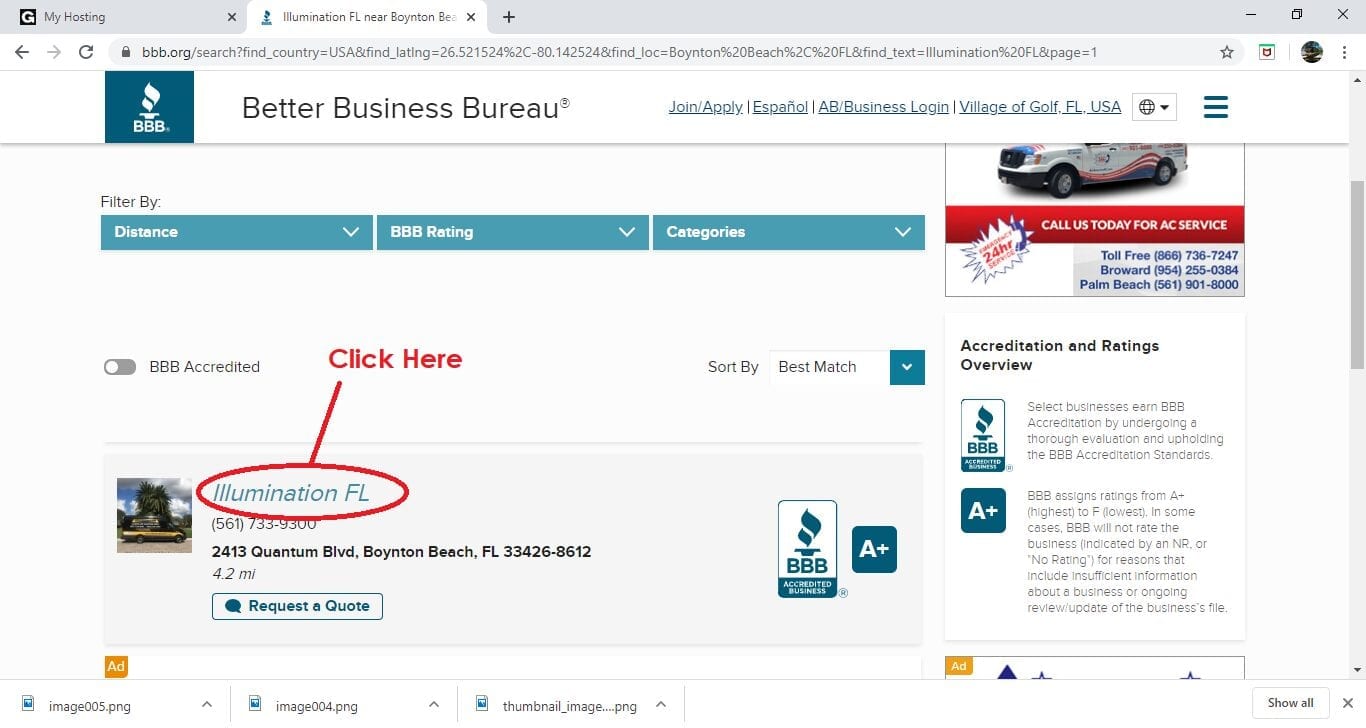Screen dimensions: 1366x728
Task: Open the globe language selector
Action: tap(1154, 107)
